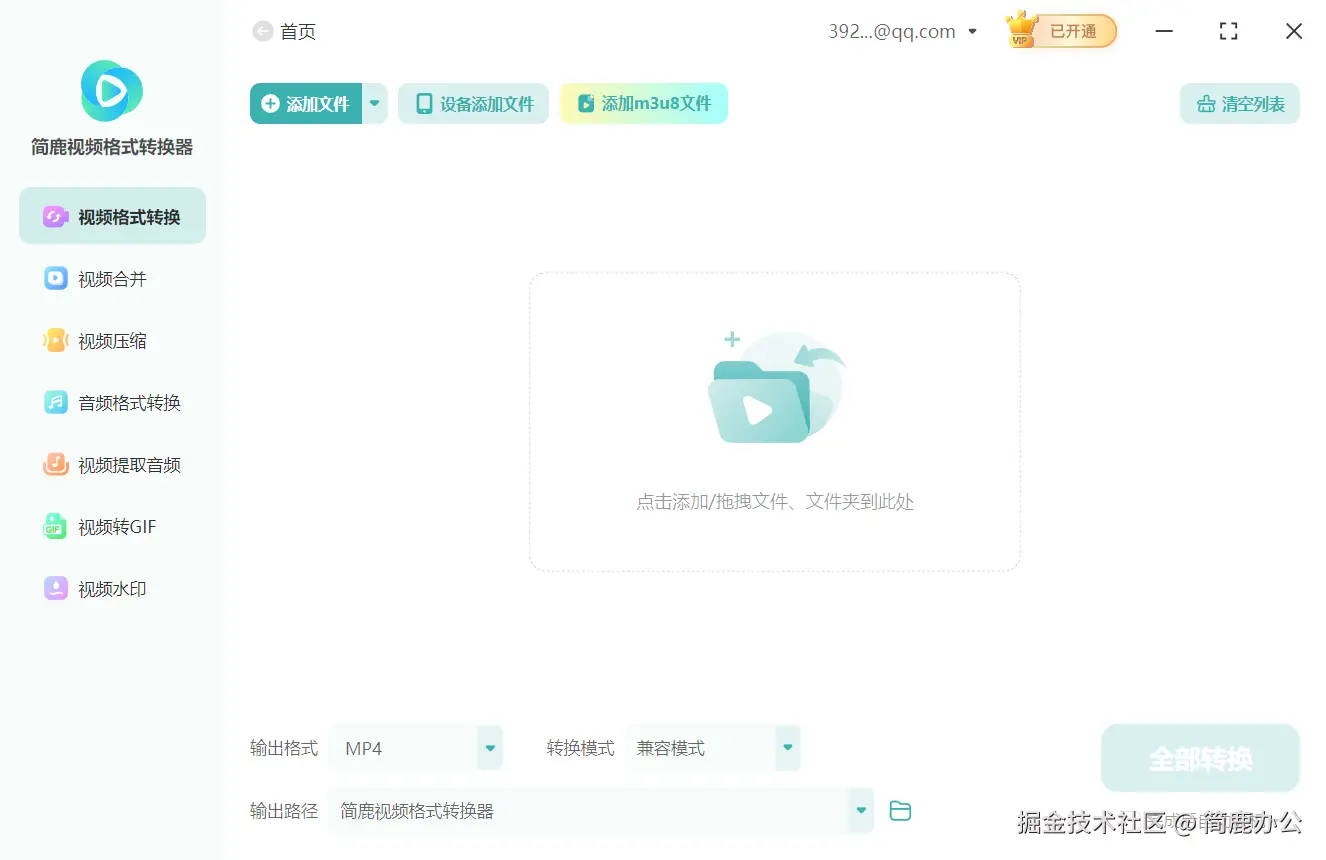Switch to 视频转GIF converter
Image resolution: width=1326 pixels, height=860 pixels.
(110, 527)
